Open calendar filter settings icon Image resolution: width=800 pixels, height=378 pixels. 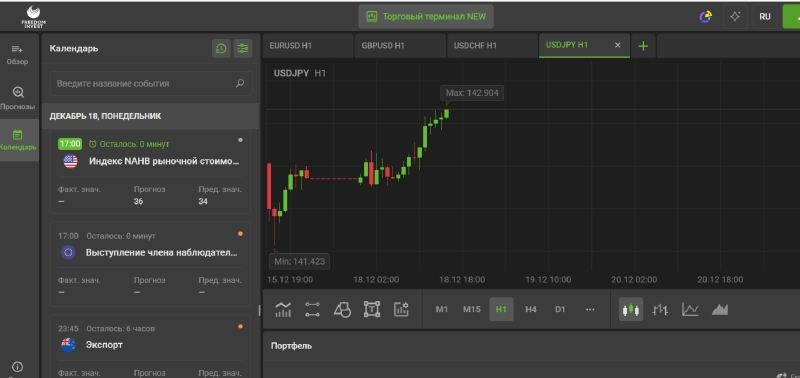(243, 48)
